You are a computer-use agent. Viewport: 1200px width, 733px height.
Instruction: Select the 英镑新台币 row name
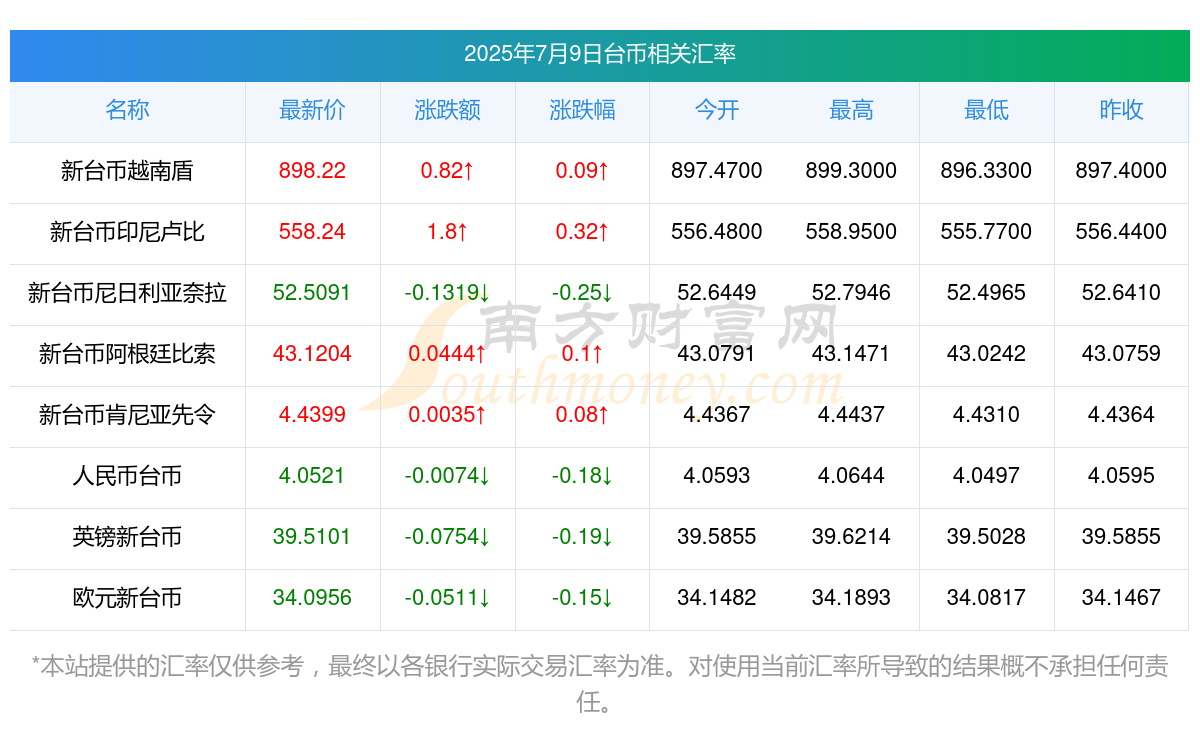click(x=127, y=537)
